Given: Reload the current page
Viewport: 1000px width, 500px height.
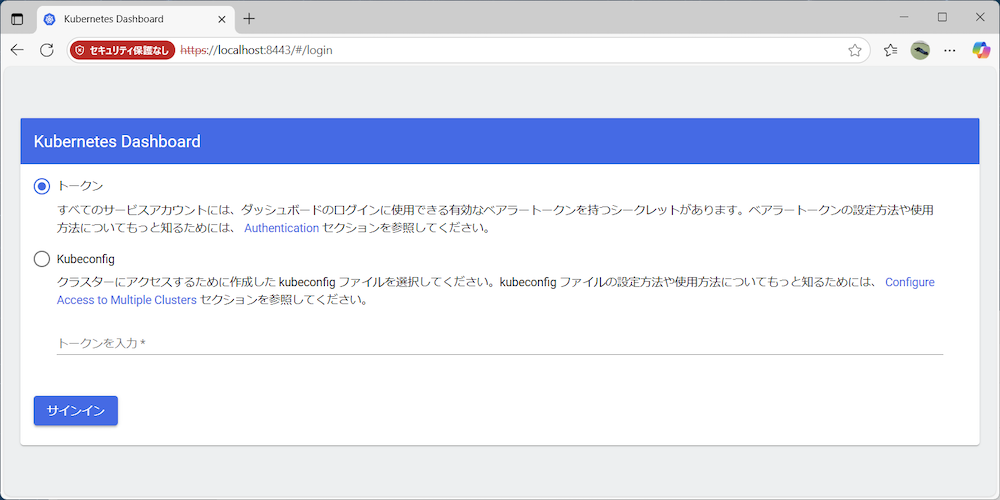Looking at the screenshot, I should [47, 50].
